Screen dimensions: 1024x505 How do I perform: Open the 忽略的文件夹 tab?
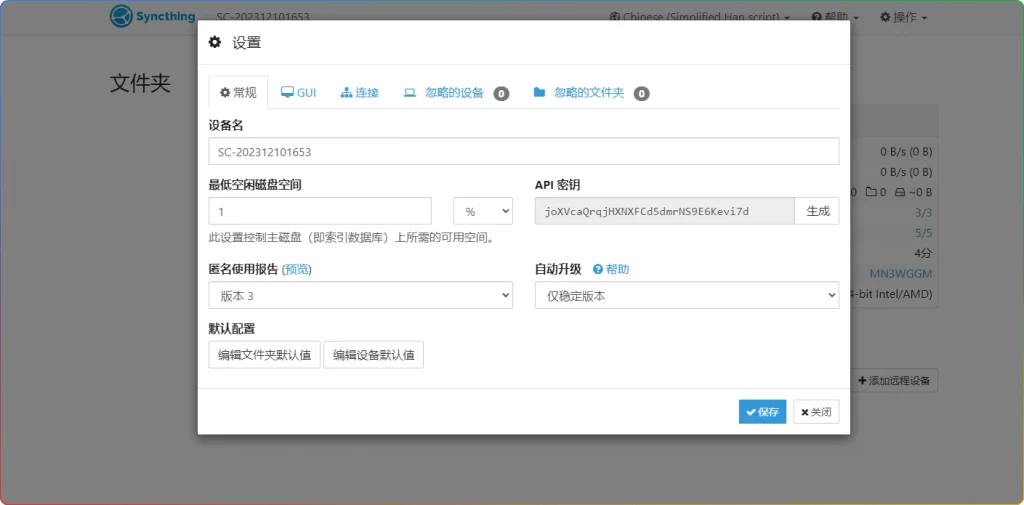coord(591,93)
